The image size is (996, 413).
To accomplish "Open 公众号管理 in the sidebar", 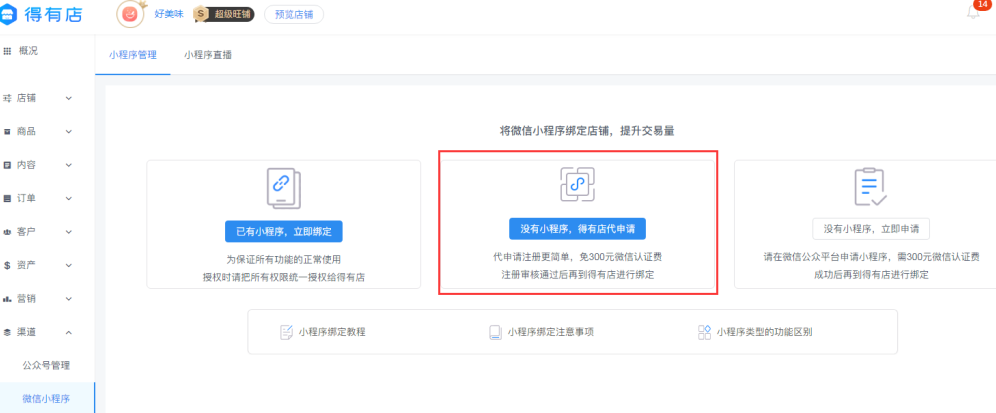I will [46, 365].
